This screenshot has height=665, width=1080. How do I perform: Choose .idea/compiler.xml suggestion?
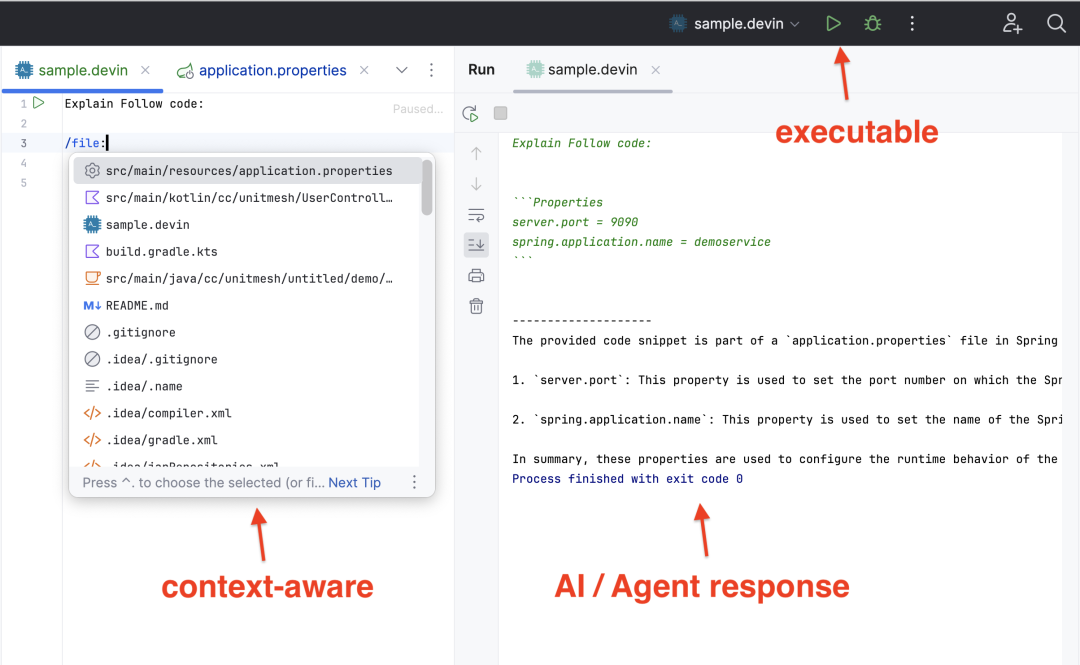coord(247,413)
